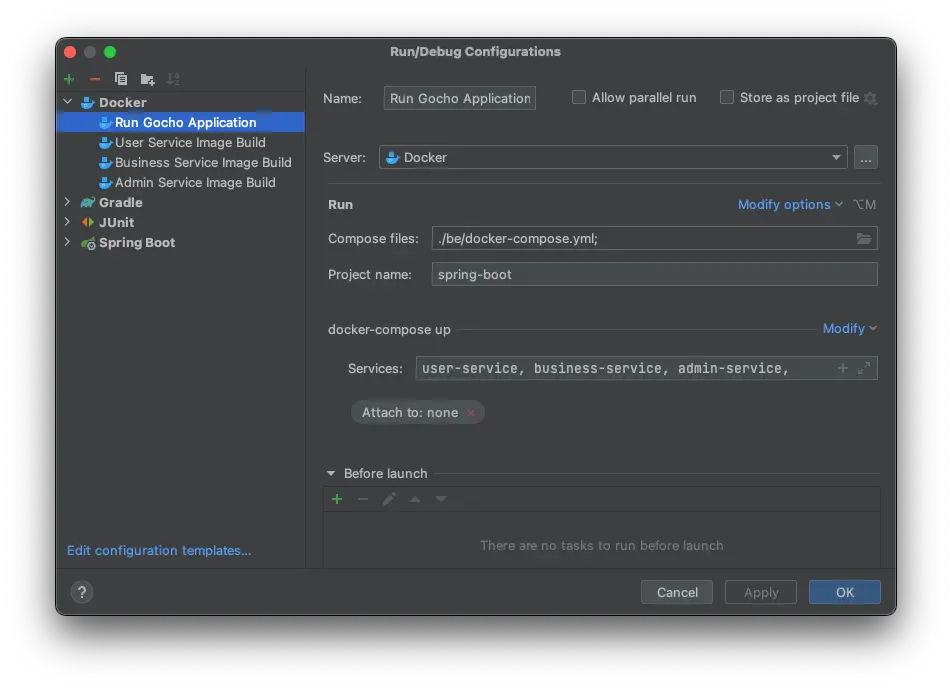
Task: Expand the Spring Boot tree node
Action: pyautogui.click(x=68, y=242)
